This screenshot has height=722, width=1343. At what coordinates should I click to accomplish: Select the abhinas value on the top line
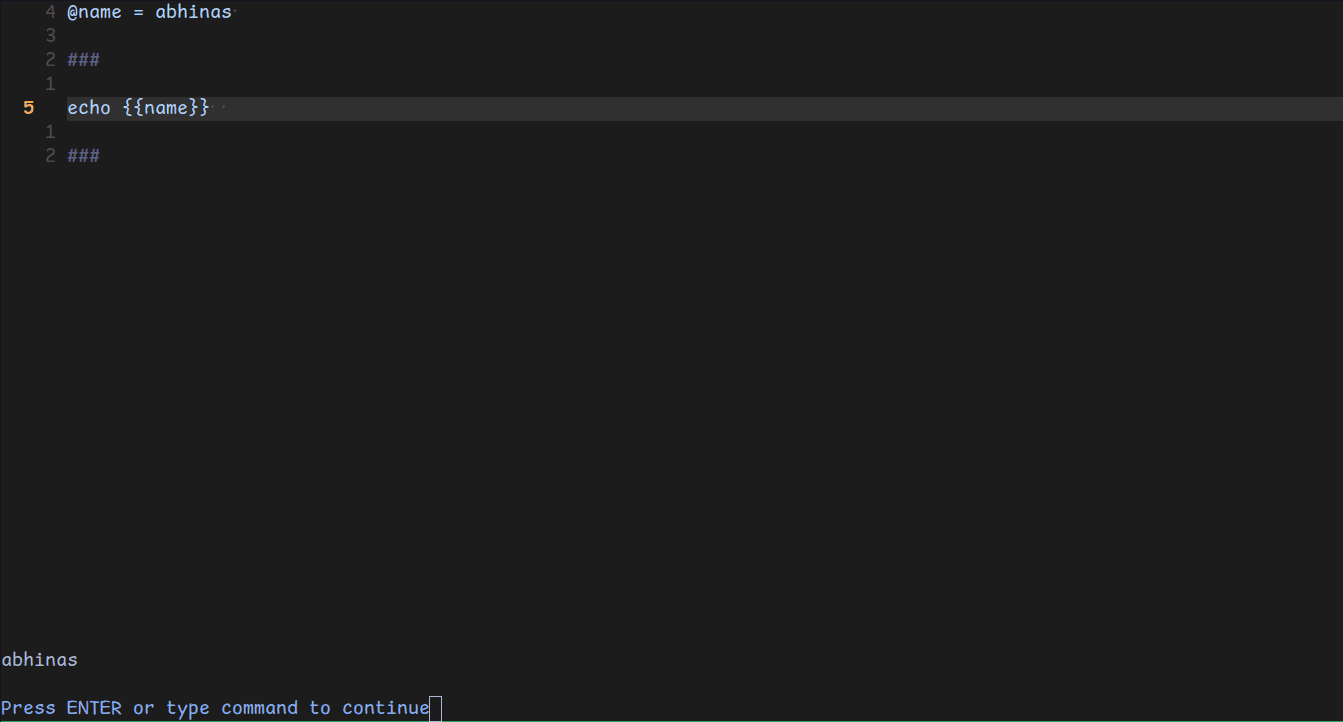click(194, 13)
